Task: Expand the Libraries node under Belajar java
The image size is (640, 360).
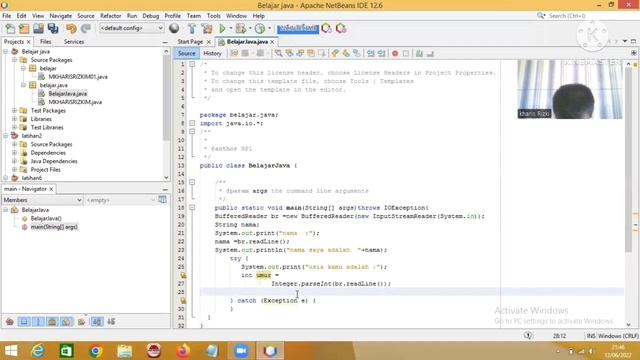Action: coord(15,119)
